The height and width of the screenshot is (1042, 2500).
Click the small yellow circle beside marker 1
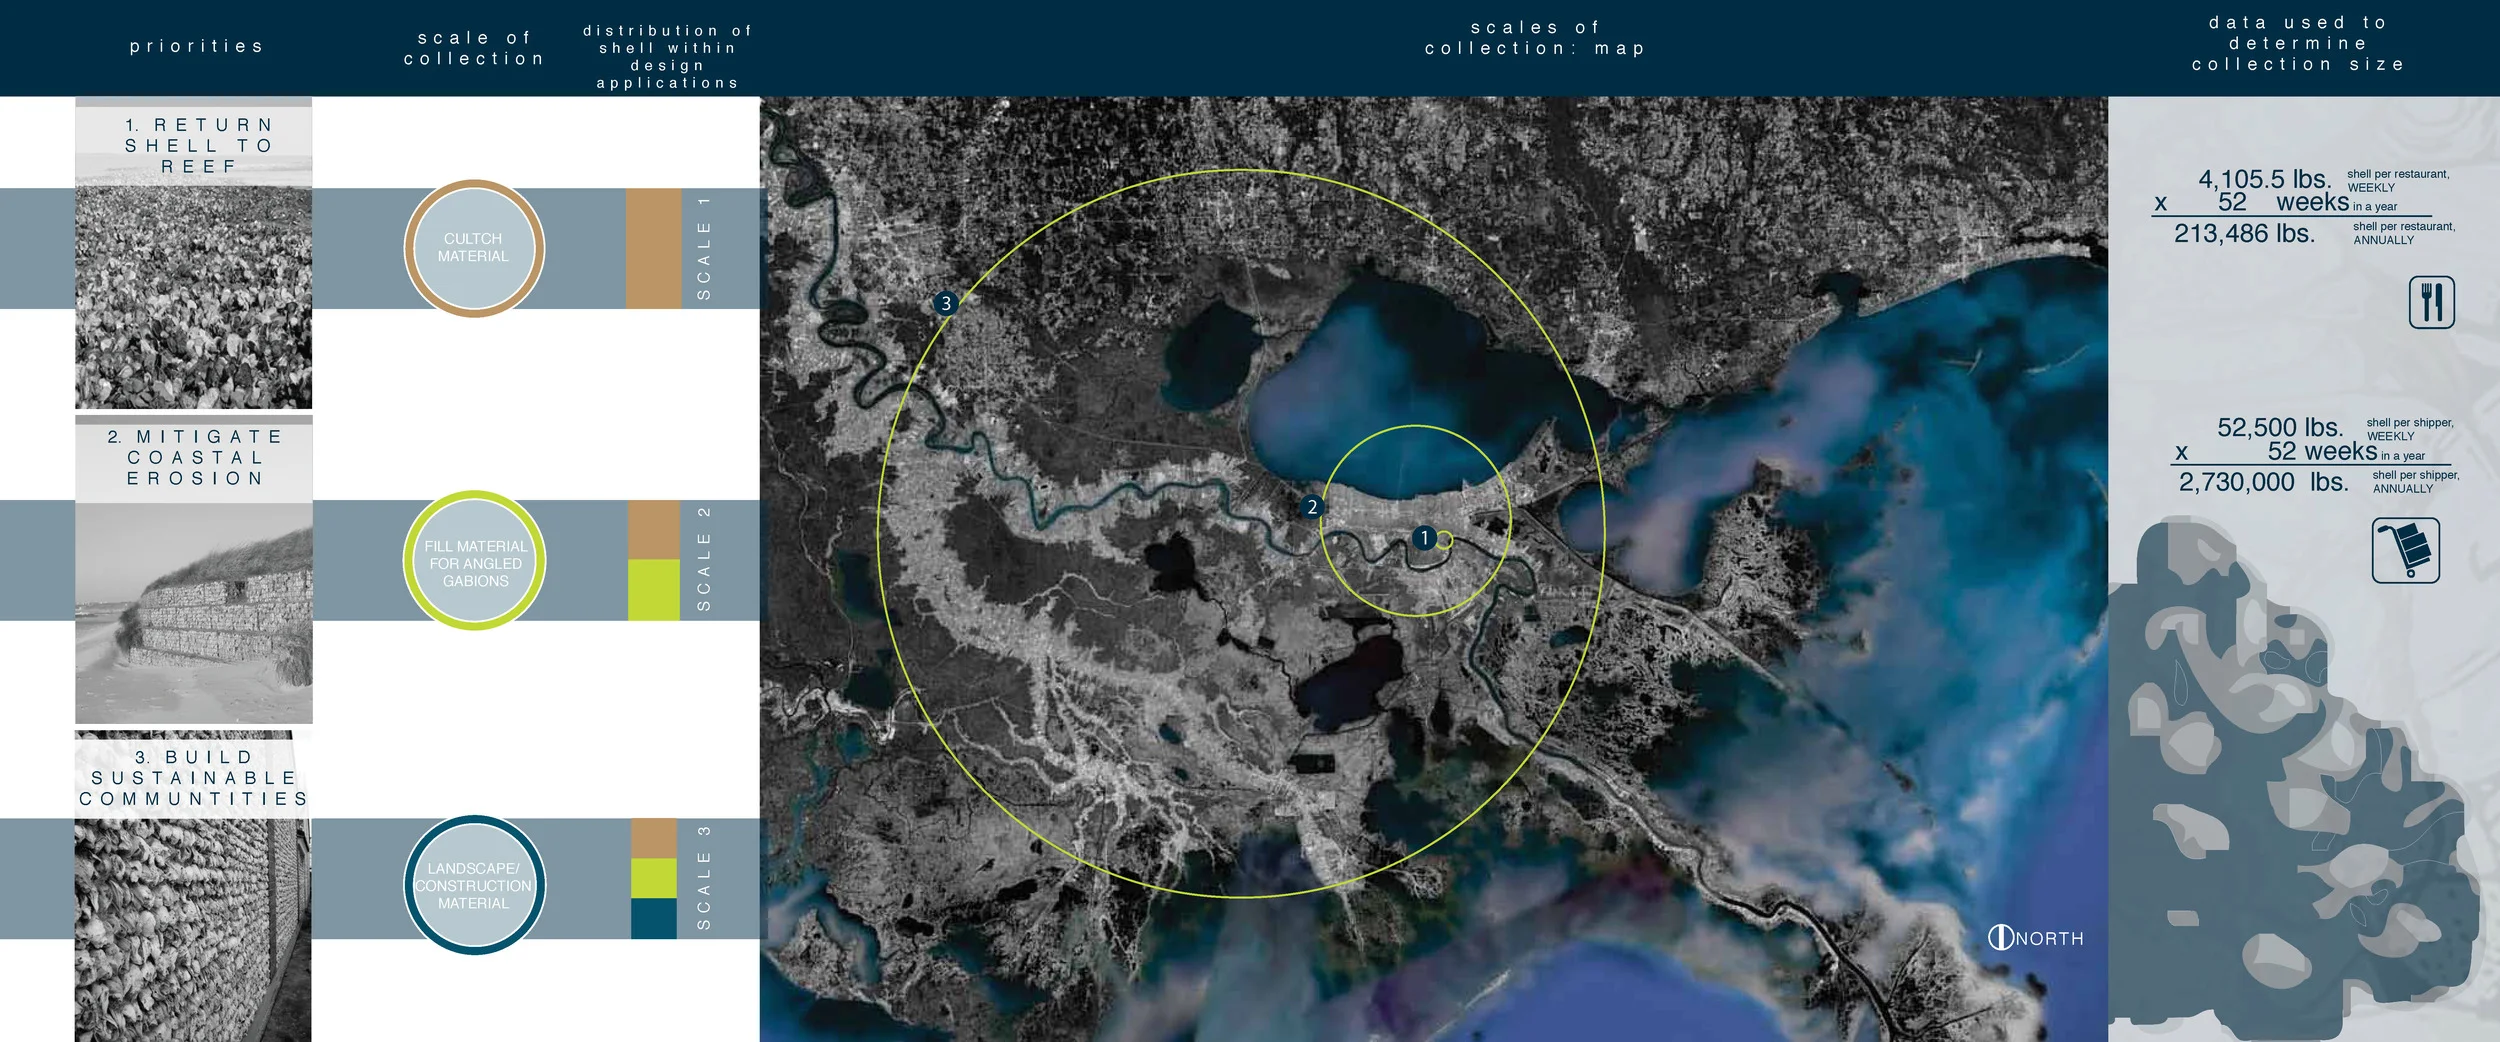pos(1444,540)
